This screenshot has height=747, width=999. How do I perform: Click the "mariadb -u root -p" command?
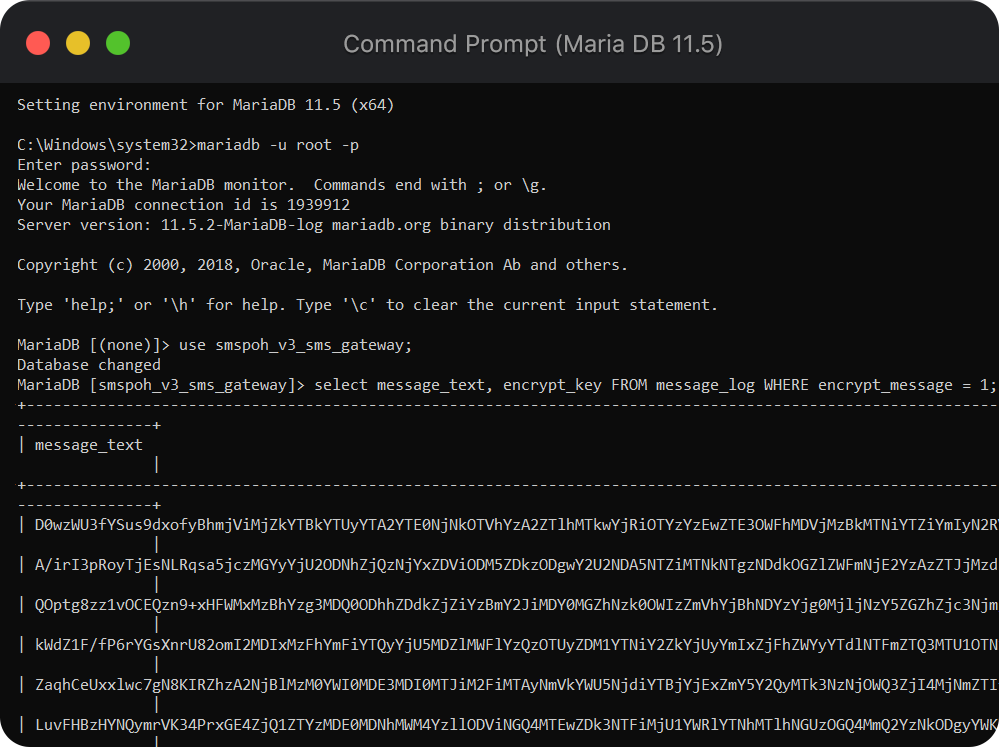(278, 145)
